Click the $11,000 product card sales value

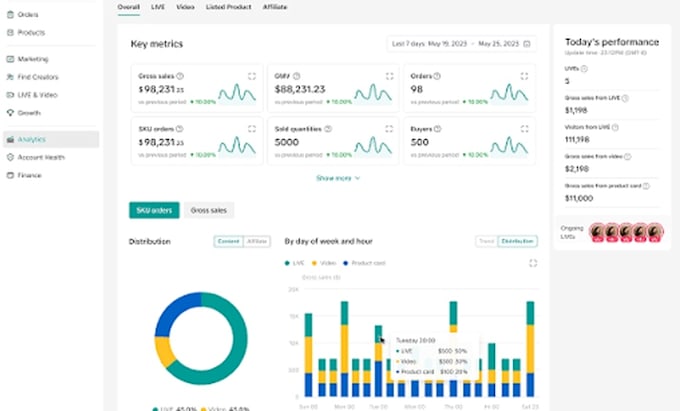click(x=579, y=198)
